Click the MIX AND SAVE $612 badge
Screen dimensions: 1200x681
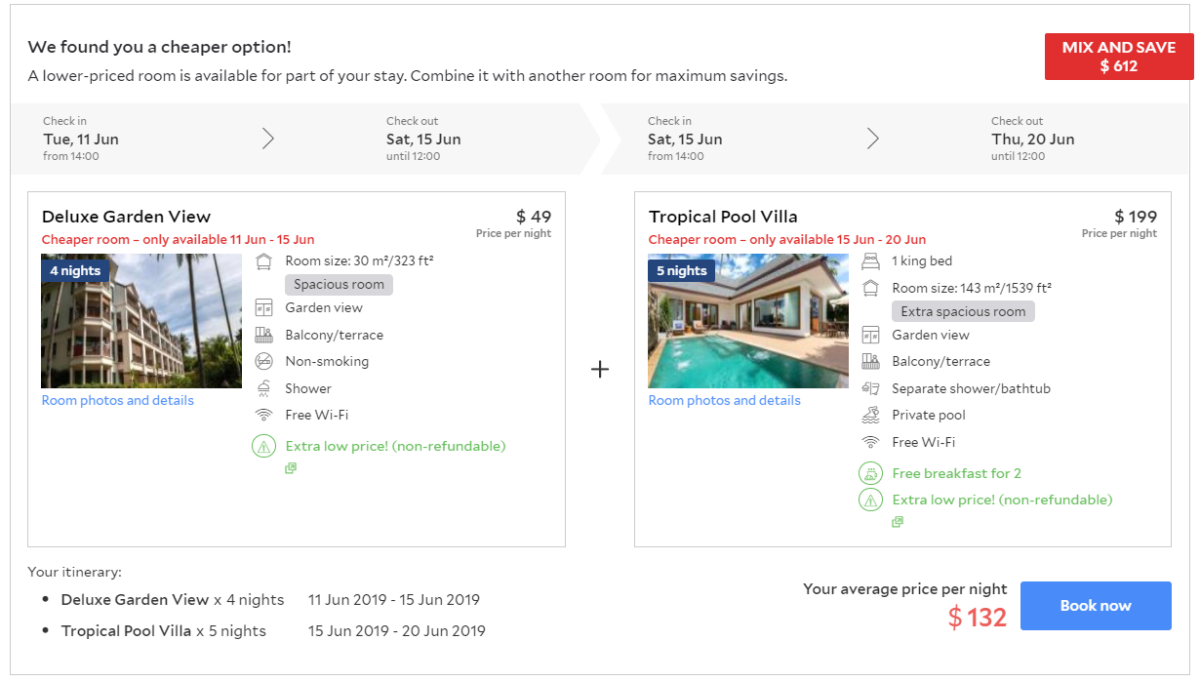click(1118, 57)
